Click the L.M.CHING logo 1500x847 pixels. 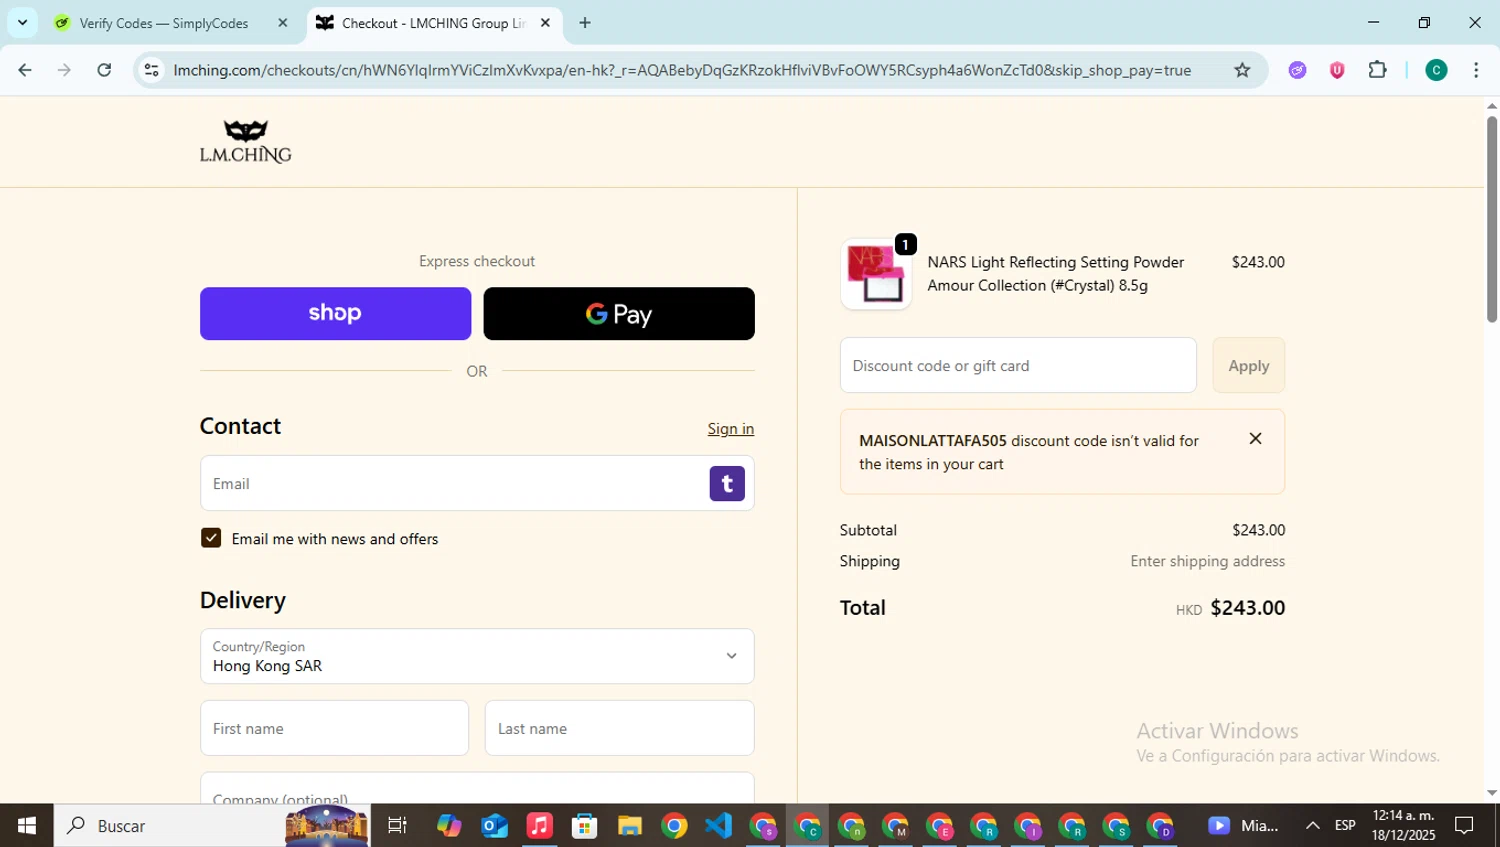pos(245,142)
